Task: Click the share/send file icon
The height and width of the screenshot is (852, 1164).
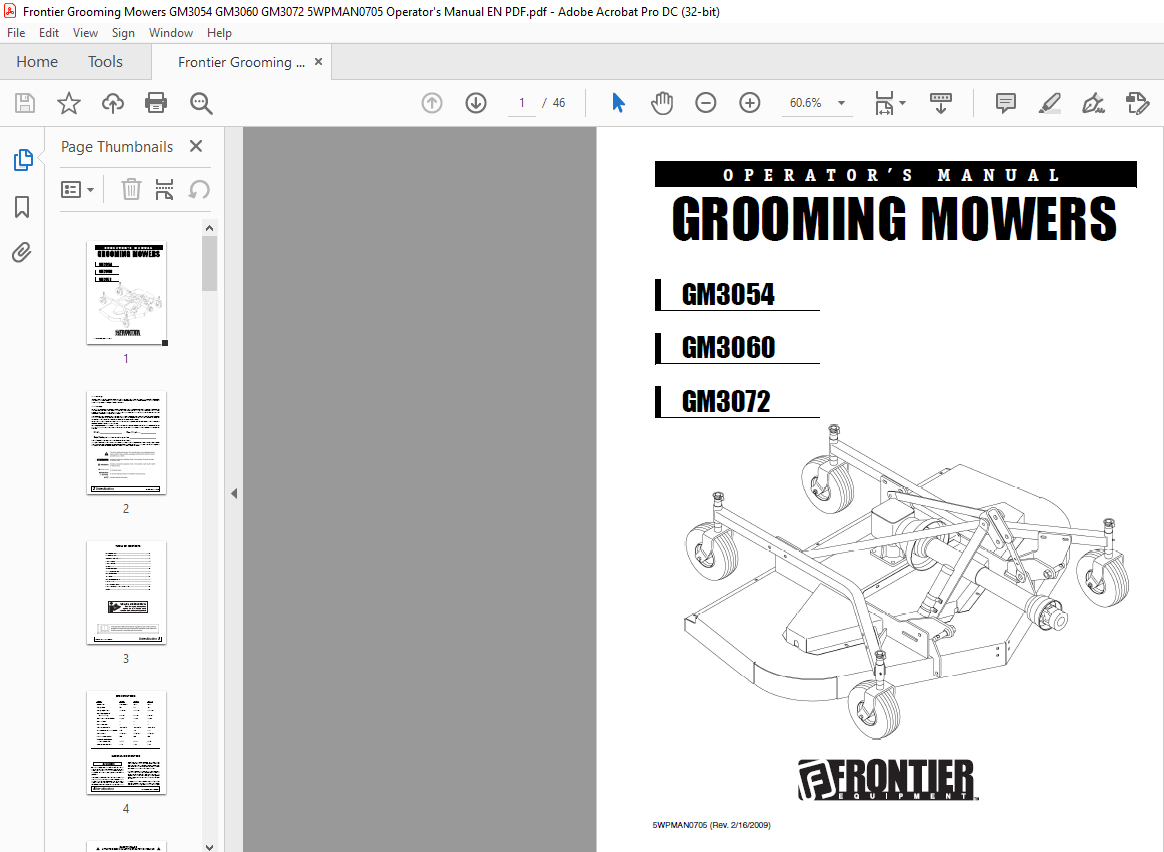Action: tap(1137, 103)
